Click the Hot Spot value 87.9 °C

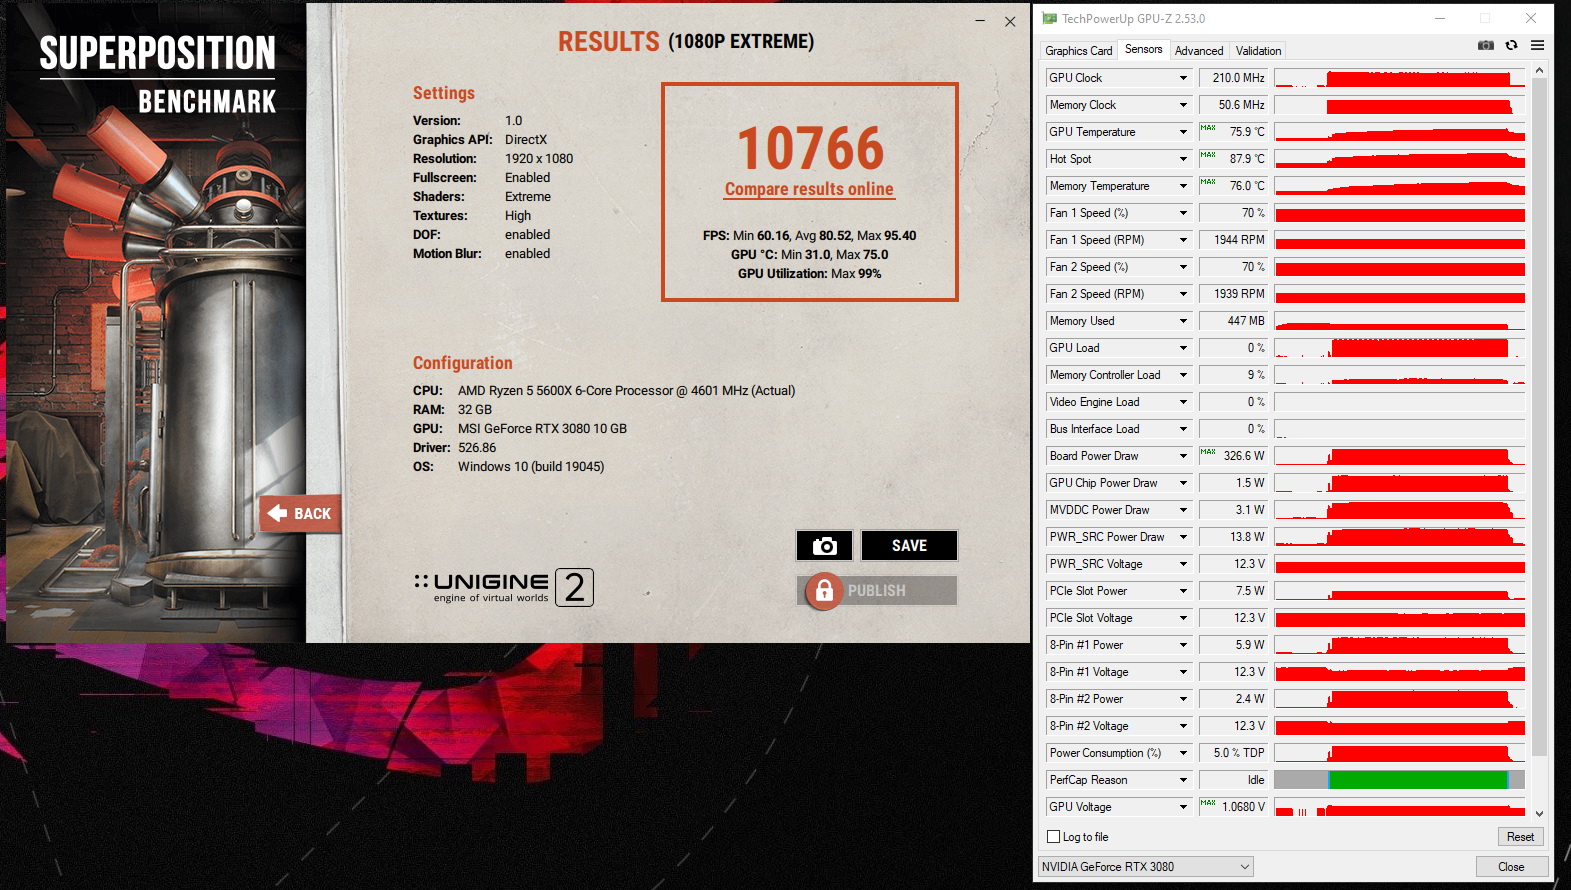point(1233,159)
